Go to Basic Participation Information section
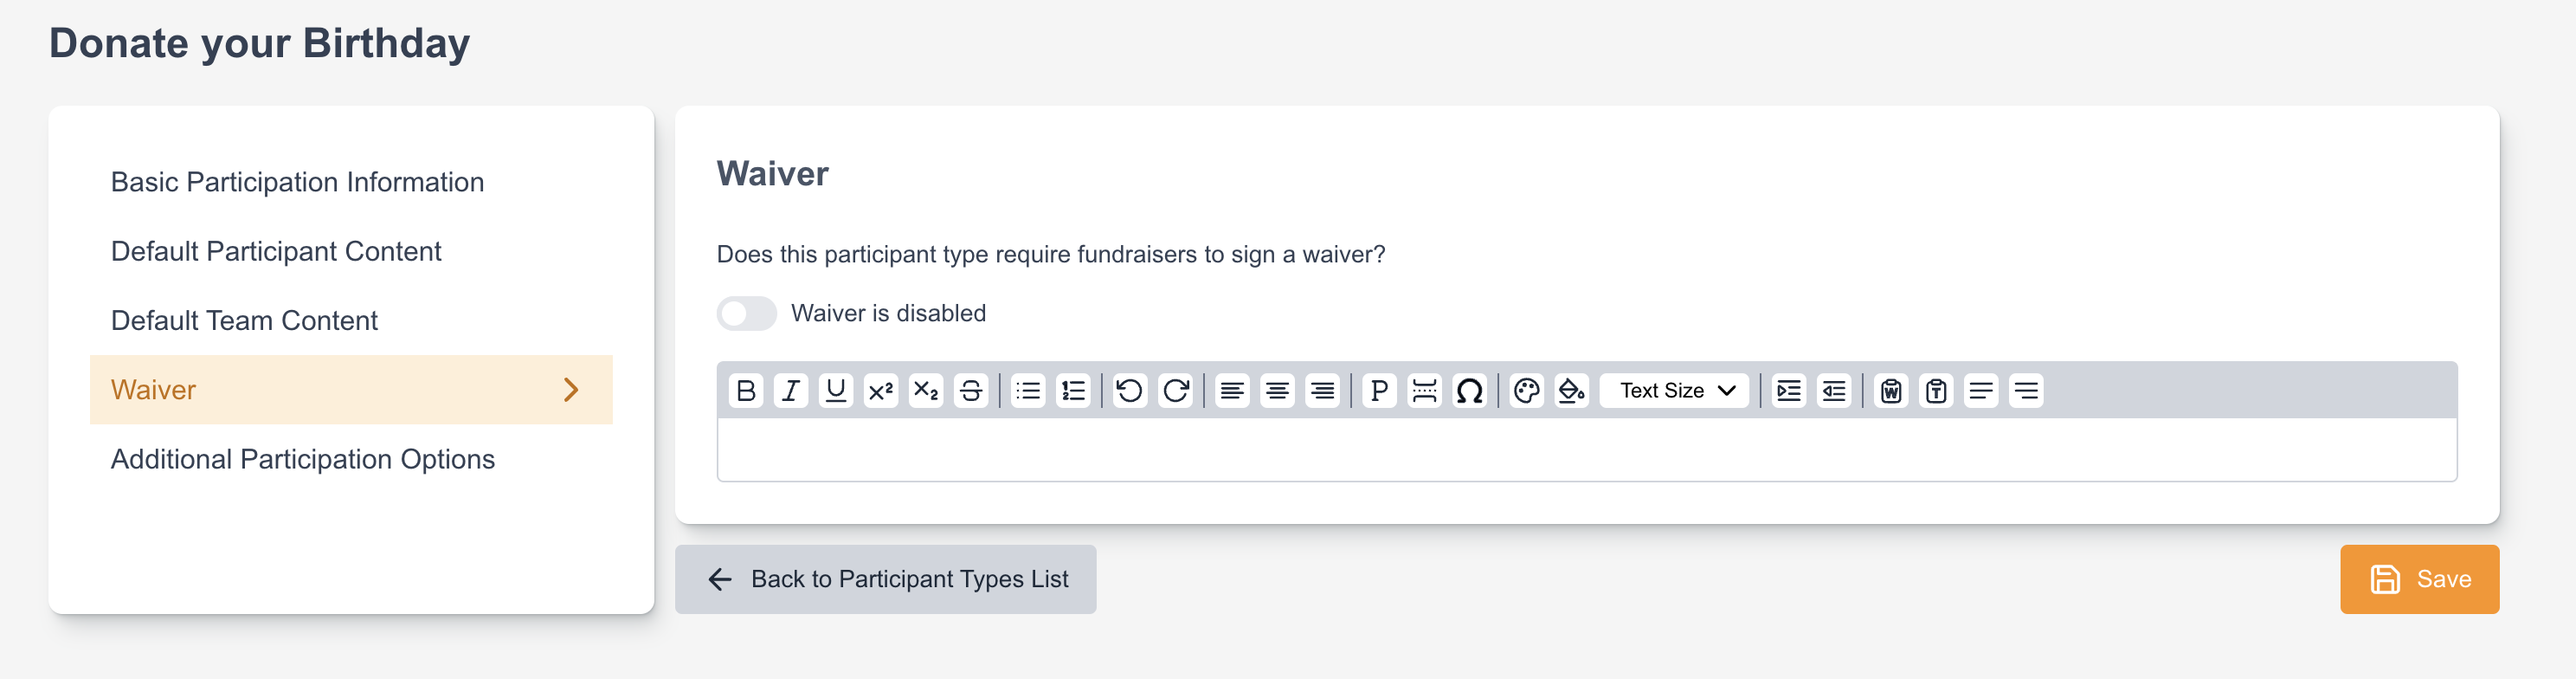The width and height of the screenshot is (2576, 679). click(297, 182)
